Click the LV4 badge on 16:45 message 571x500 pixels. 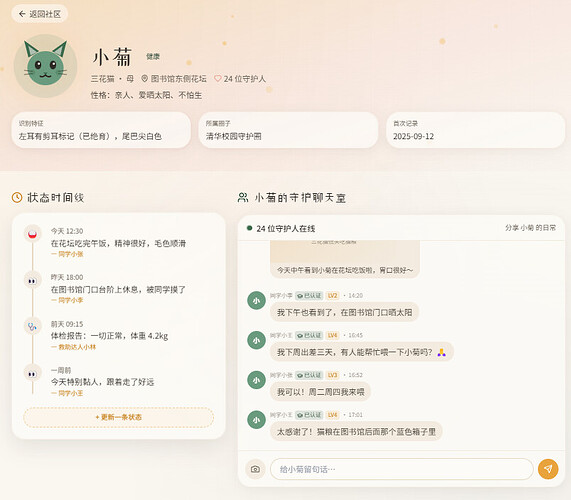(x=332, y=335)
